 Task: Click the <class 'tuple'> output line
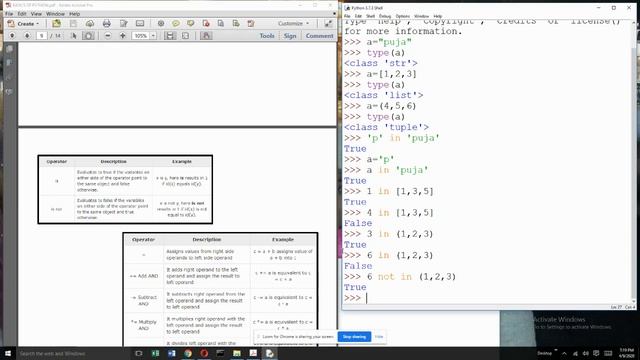[386, 127]
